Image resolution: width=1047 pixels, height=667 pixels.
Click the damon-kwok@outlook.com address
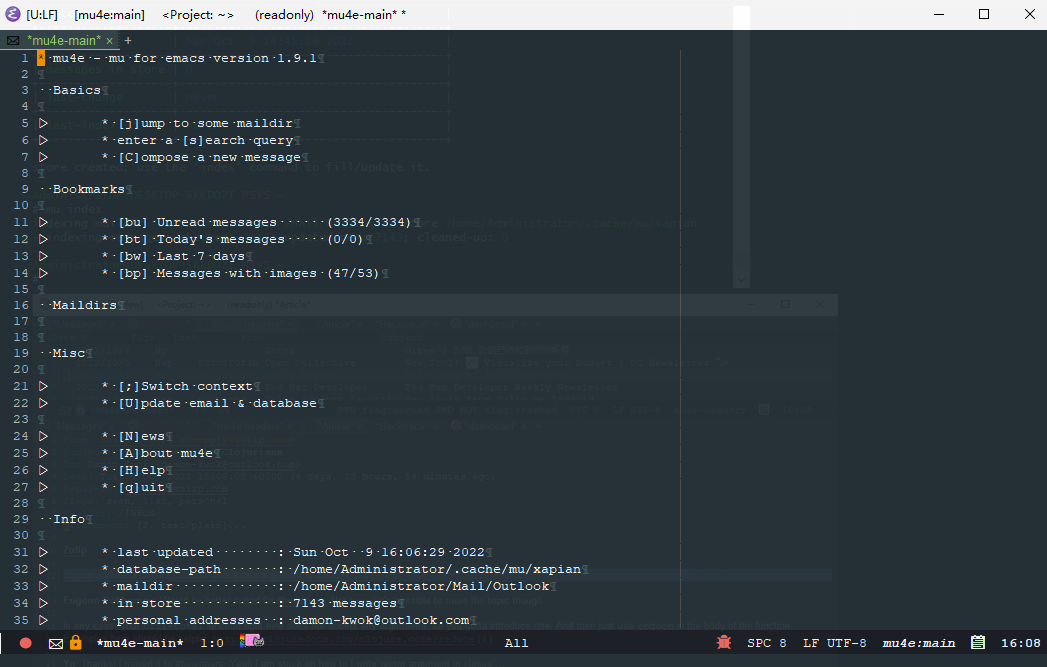point(381,620)
